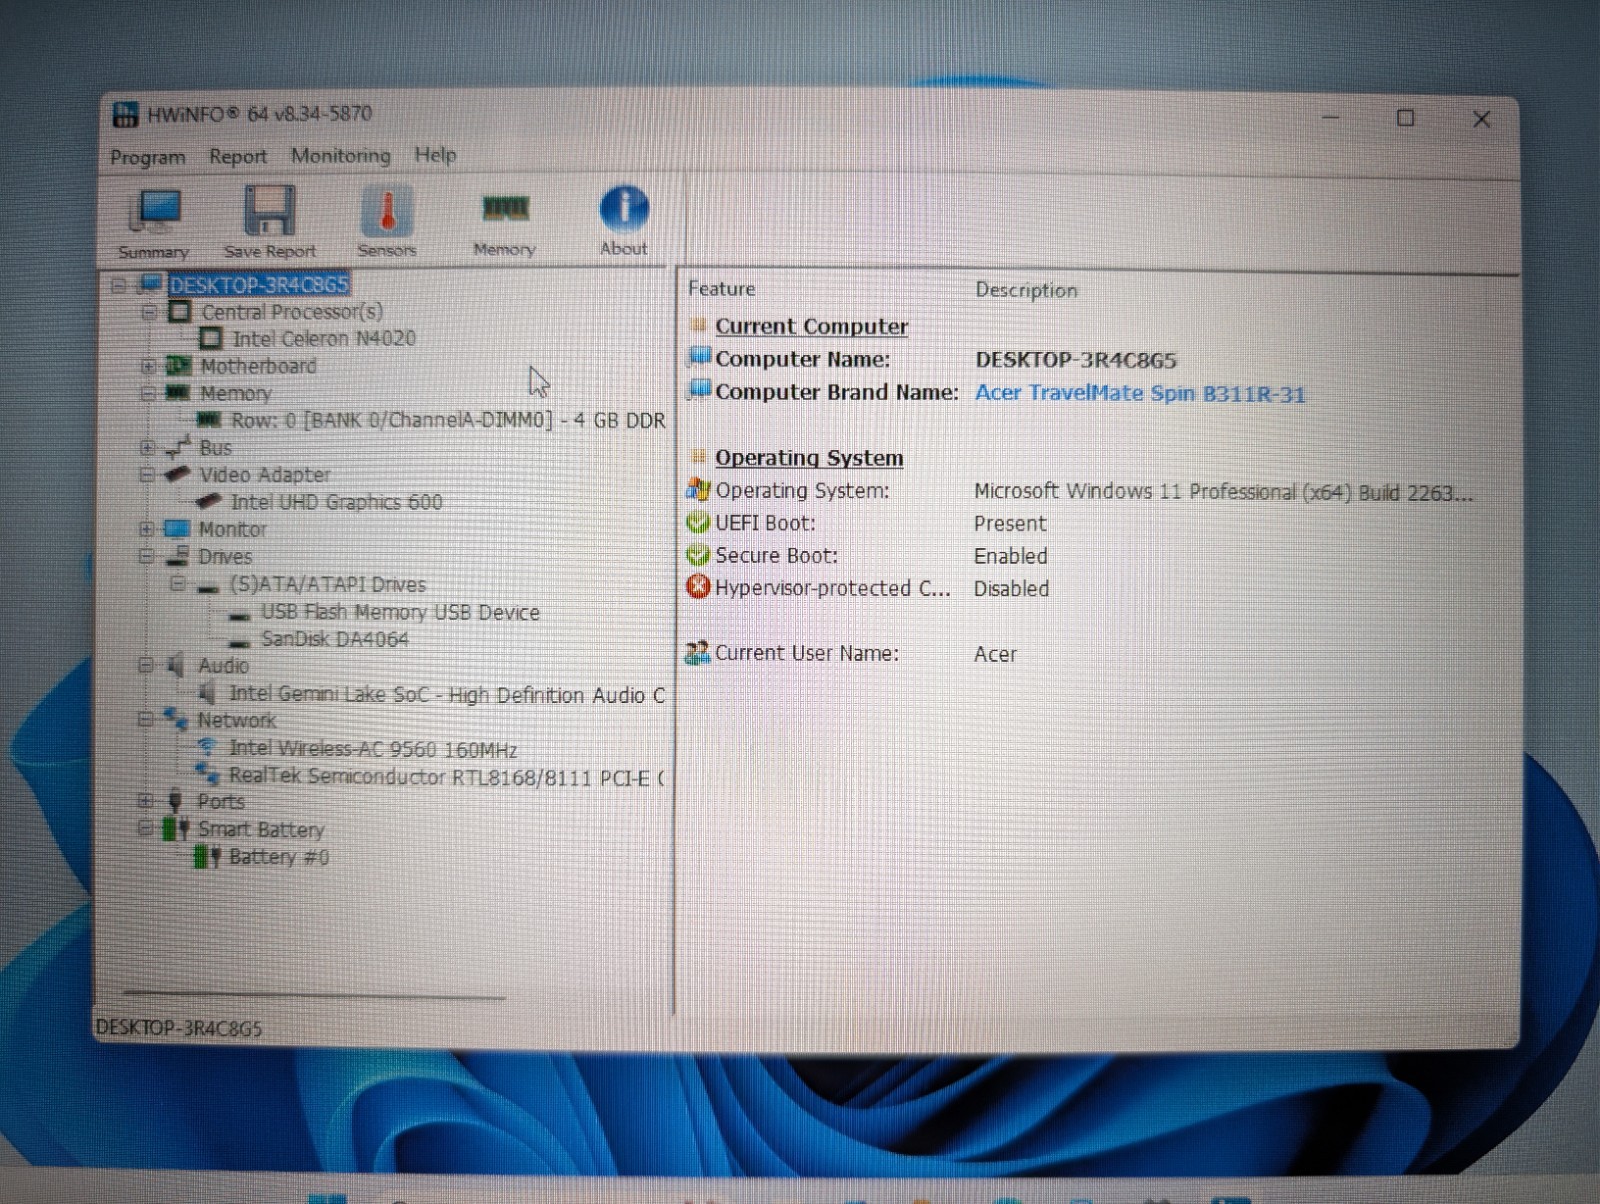
Task: Click the Description column header
Action: (x=1027, y=290)
